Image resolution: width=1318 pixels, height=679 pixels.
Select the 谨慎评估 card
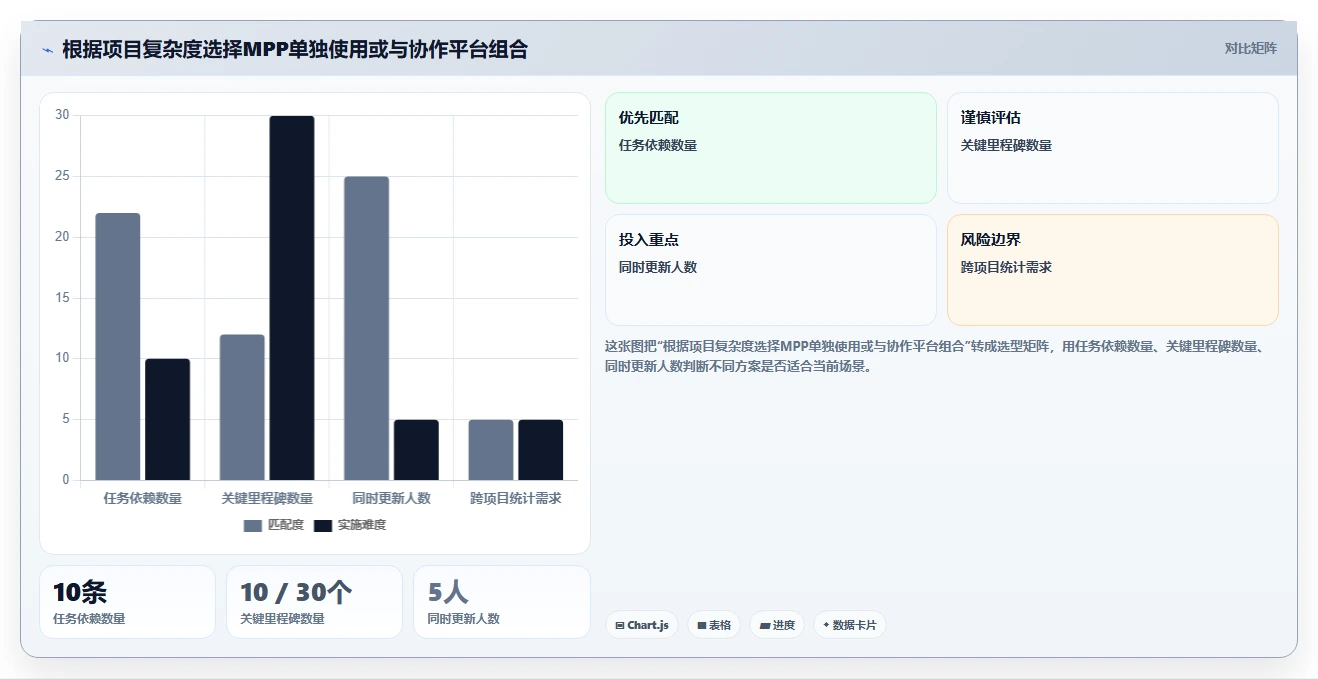1113,148
